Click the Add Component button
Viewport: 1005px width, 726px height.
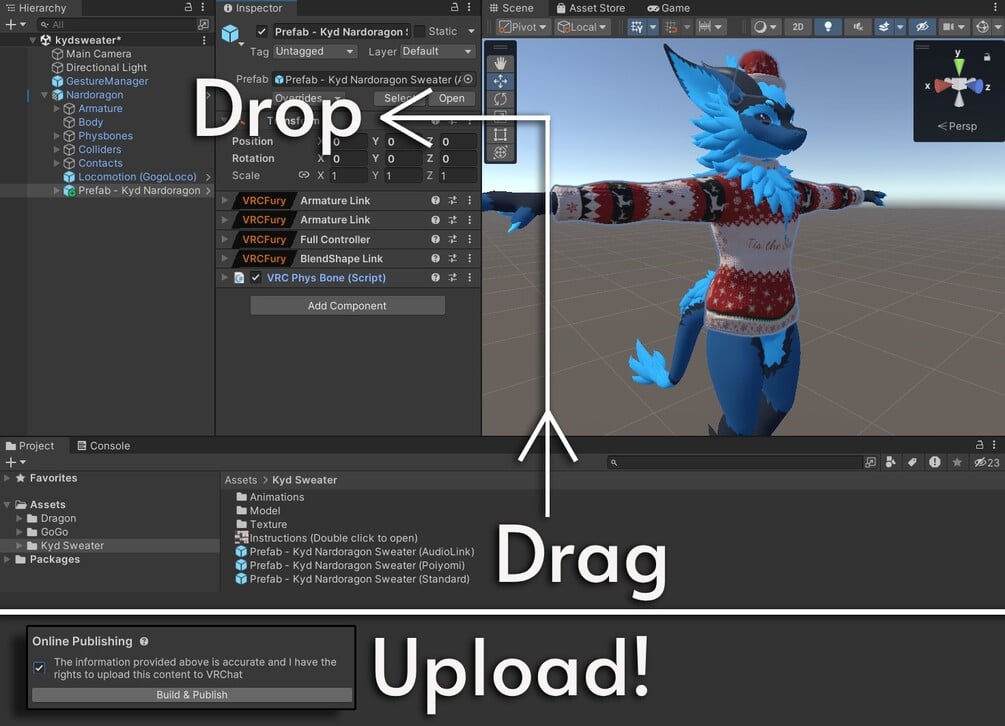click(x=347, y=306)
